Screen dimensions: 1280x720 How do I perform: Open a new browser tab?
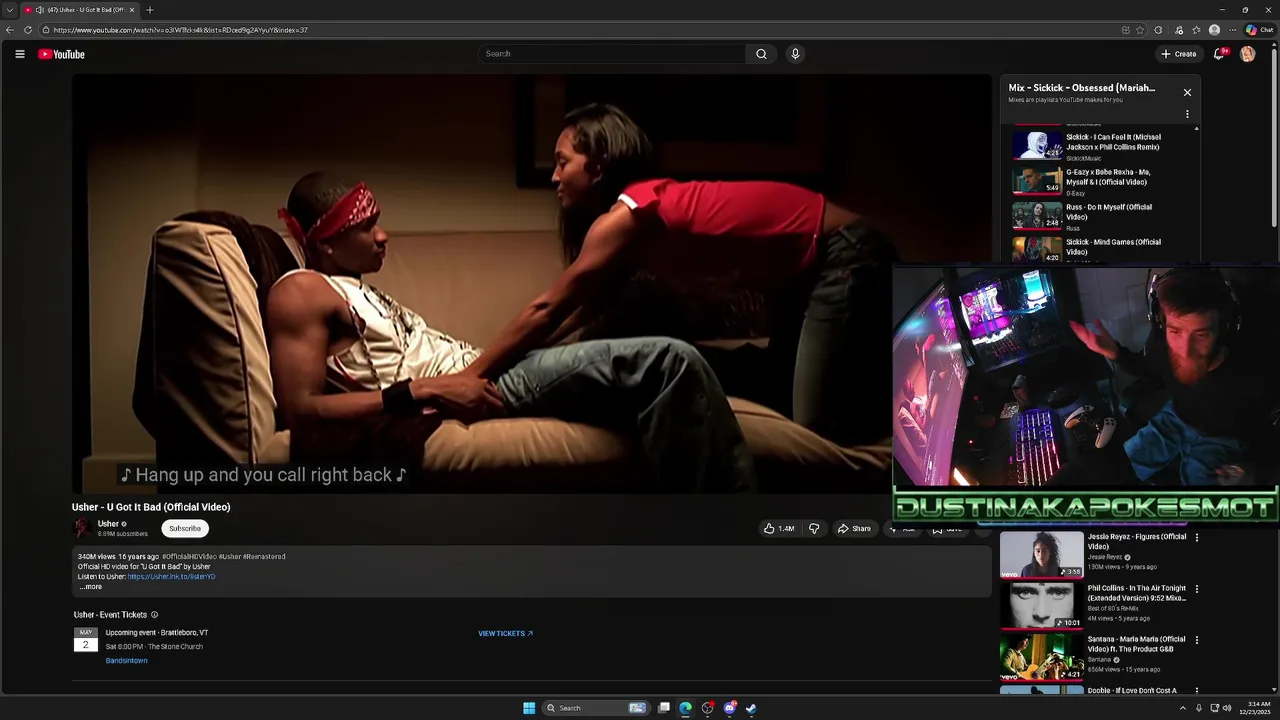[x=150, y=10]
